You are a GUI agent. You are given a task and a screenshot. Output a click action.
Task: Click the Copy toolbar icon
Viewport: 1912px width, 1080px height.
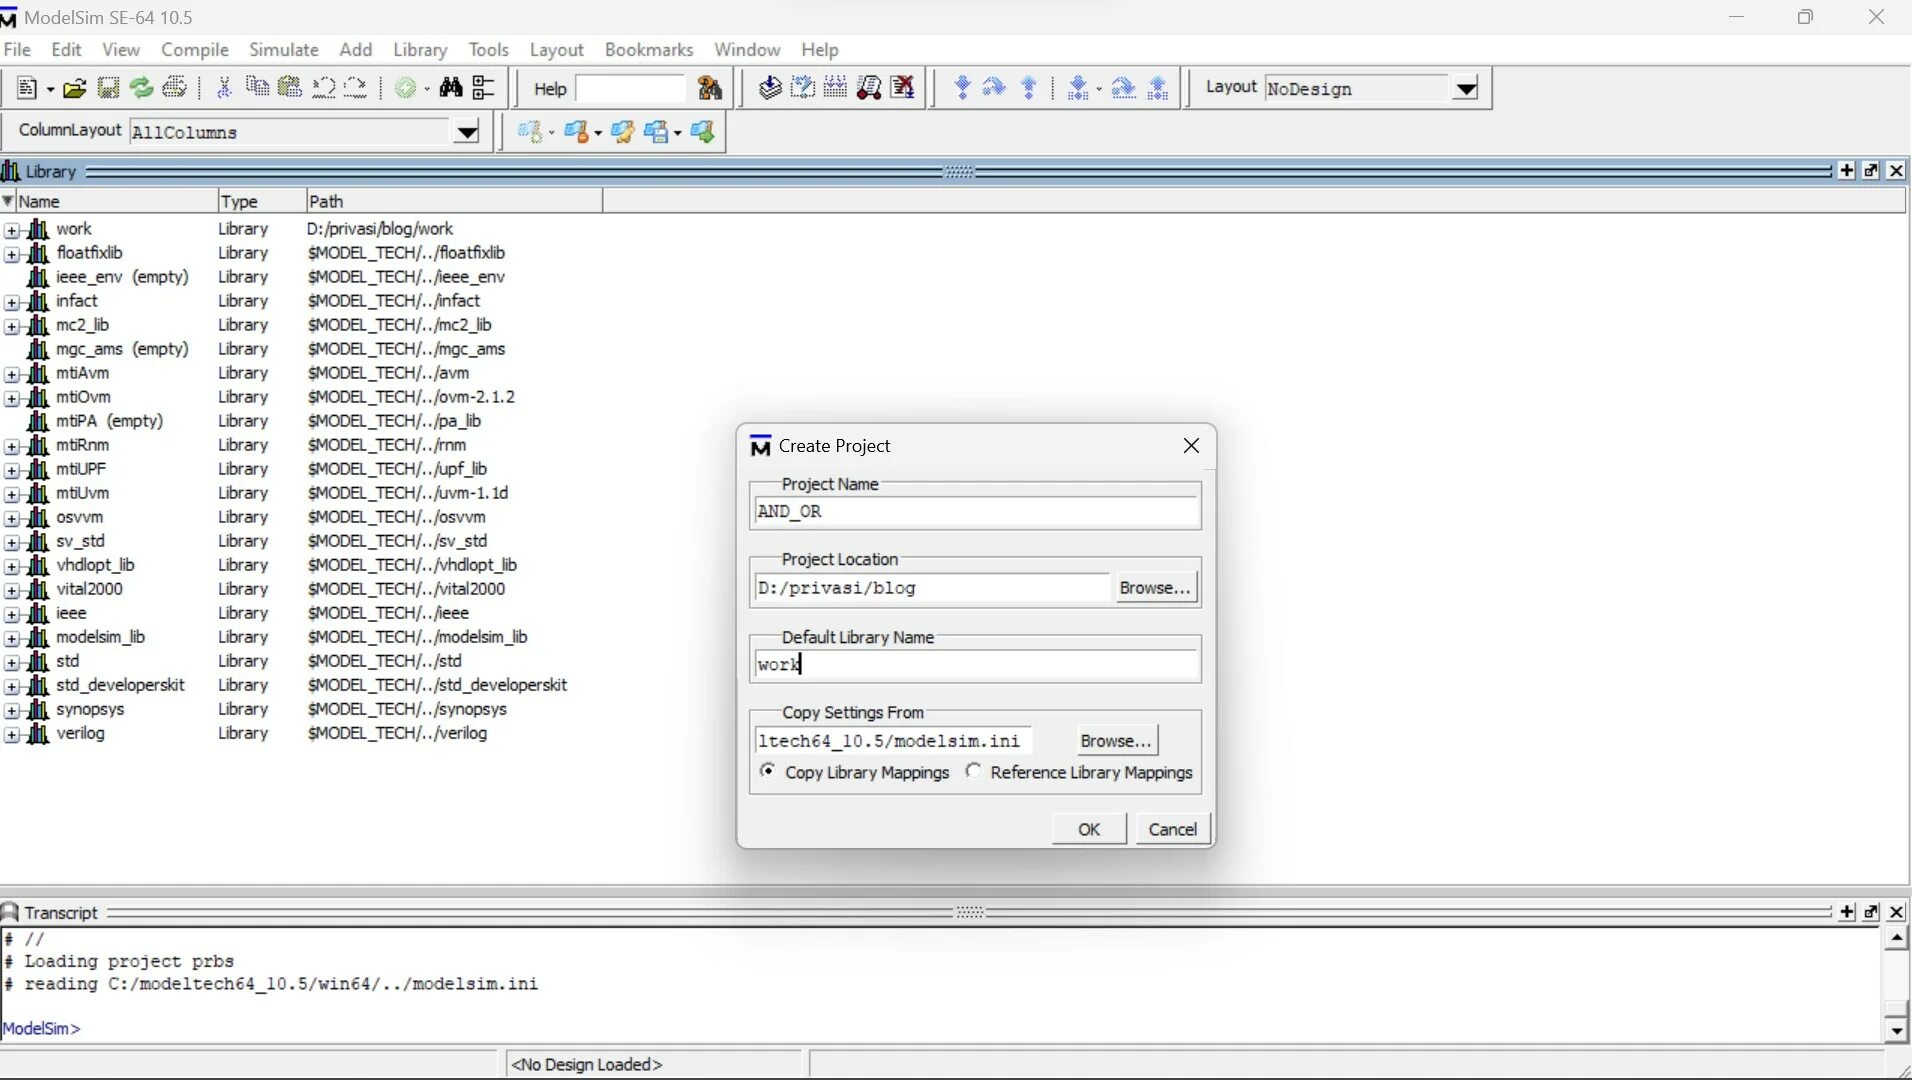[257, 88]
